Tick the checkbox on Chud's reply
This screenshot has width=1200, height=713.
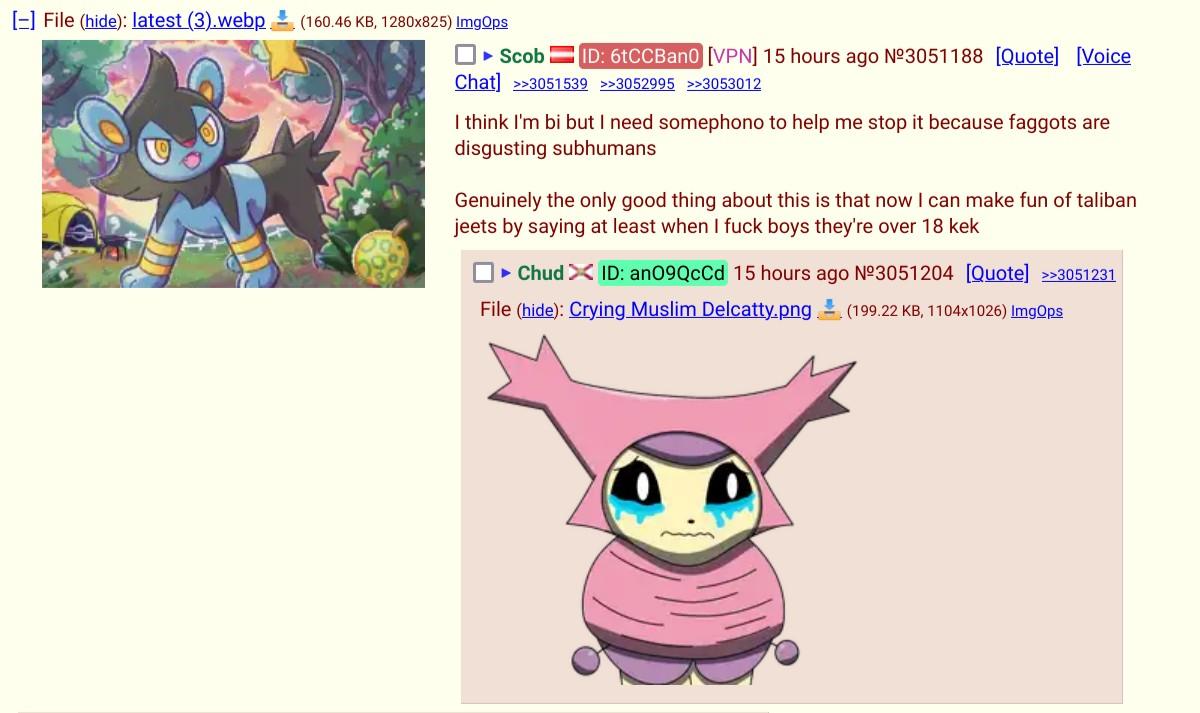click(483, 272)
